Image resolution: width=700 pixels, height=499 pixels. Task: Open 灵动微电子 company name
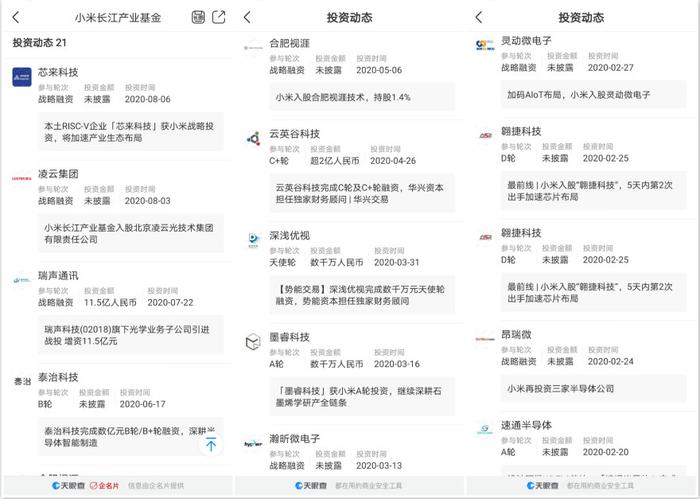click(x=526, y=41)
